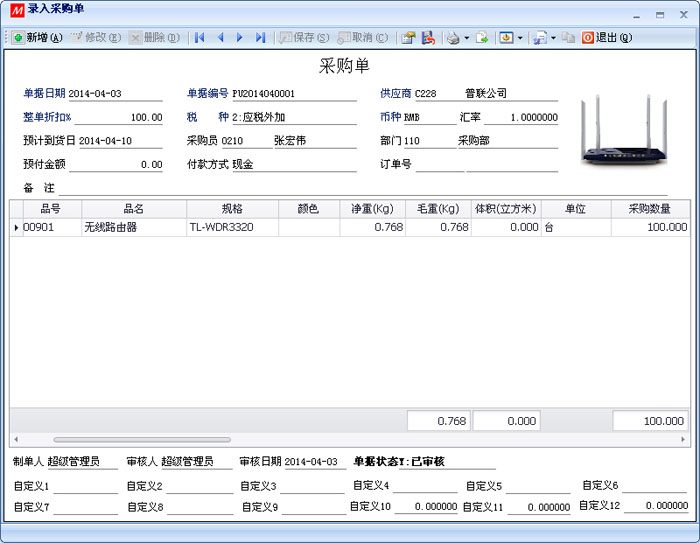Click the supplier name 普联公司
This screenshot has width=700, height=543.
486,93
